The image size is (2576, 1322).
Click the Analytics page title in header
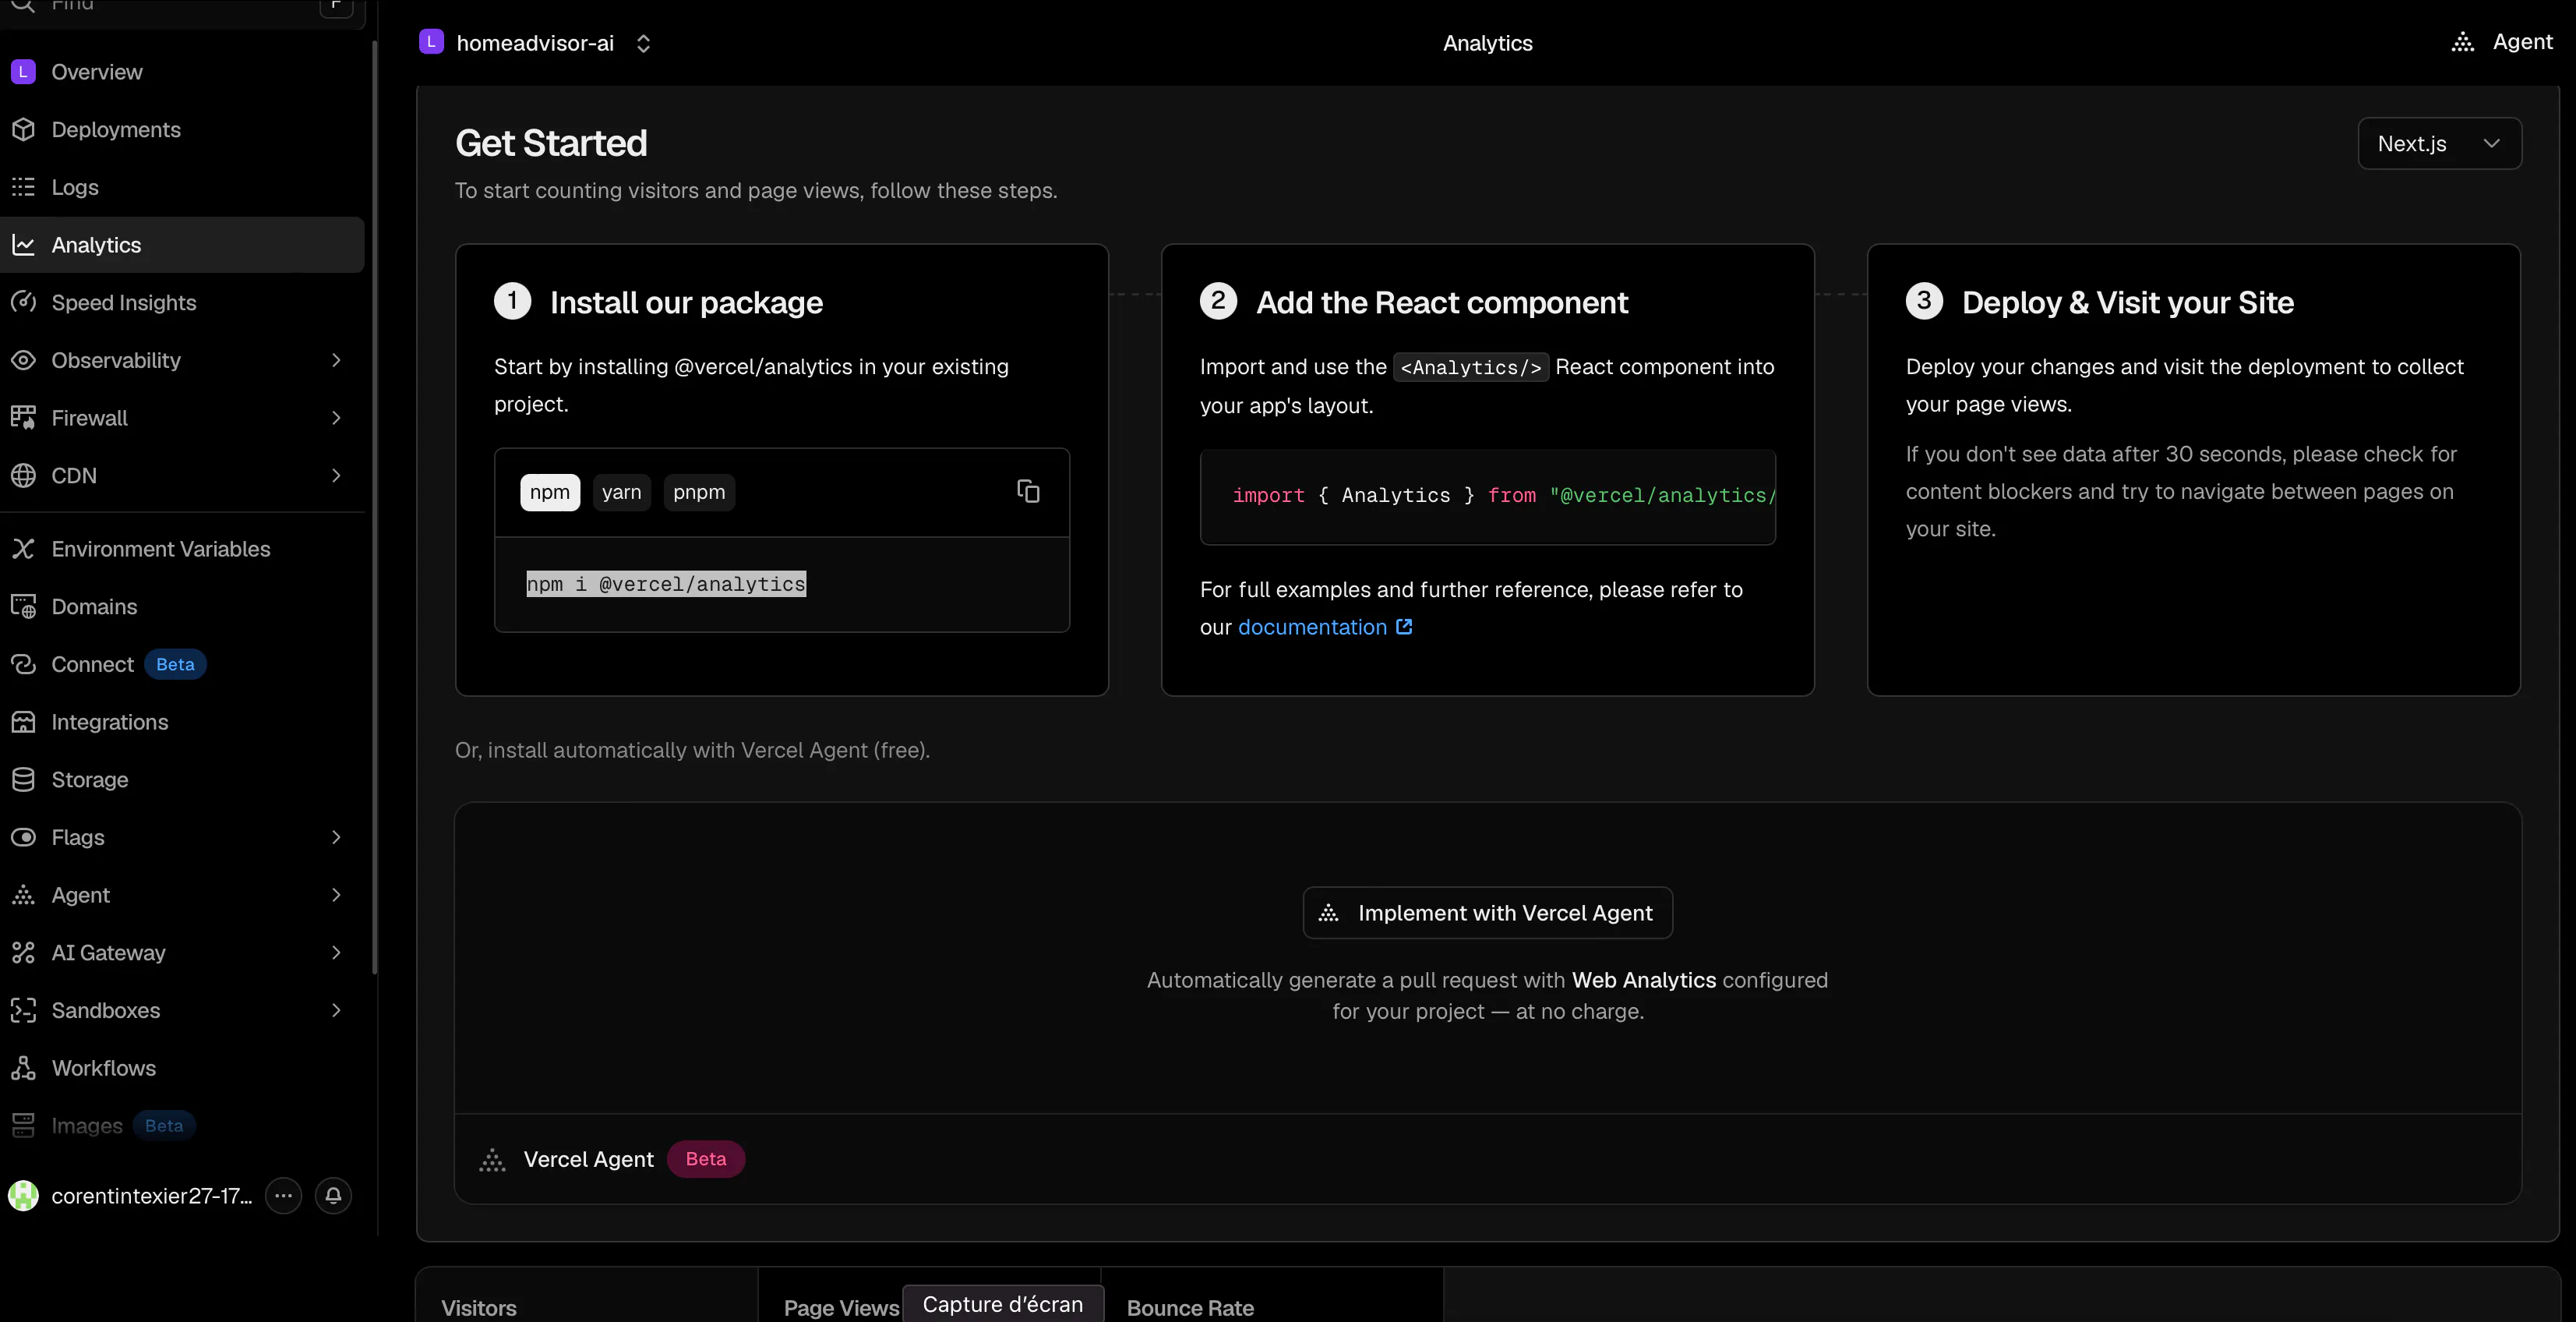pyautogui.click(x=1487, y=43)
